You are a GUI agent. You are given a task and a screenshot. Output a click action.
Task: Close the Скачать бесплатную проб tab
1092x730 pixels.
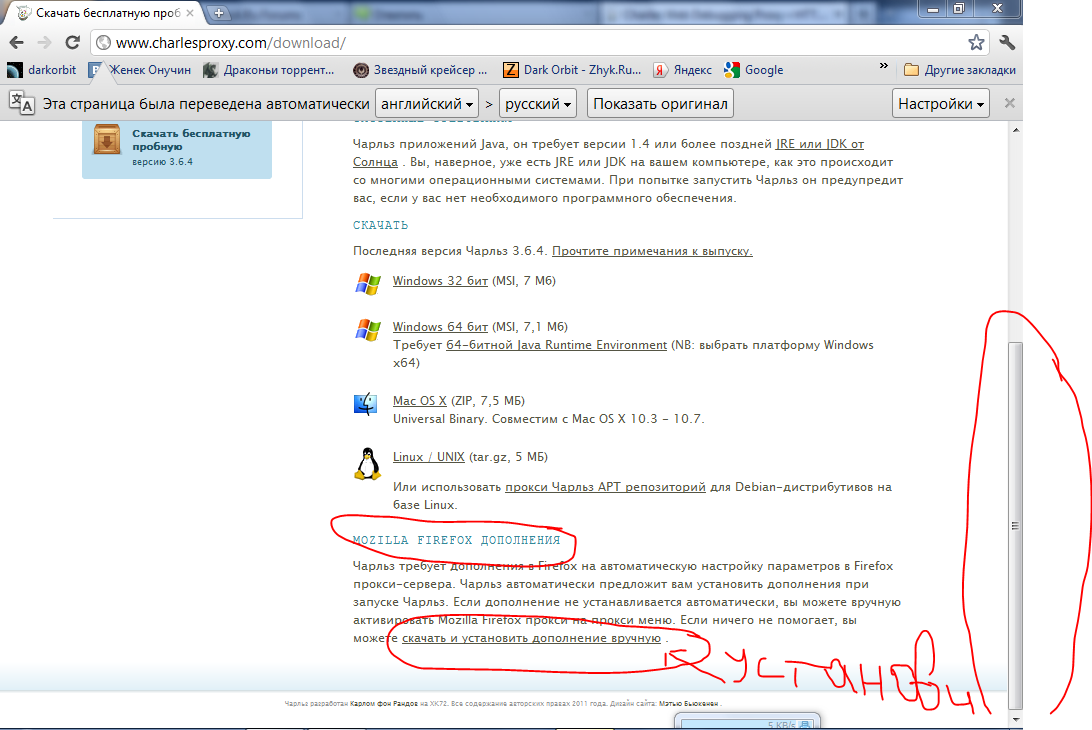(x=189, y=13)
